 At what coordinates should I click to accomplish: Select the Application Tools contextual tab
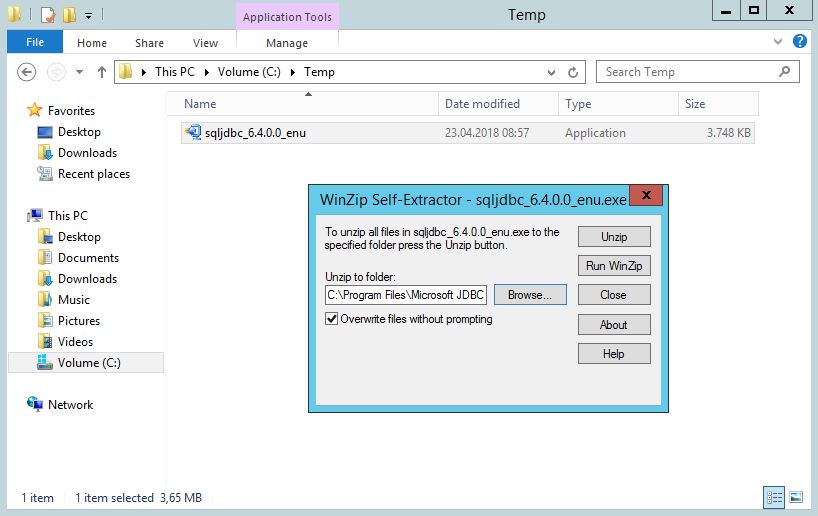[287, 17]
